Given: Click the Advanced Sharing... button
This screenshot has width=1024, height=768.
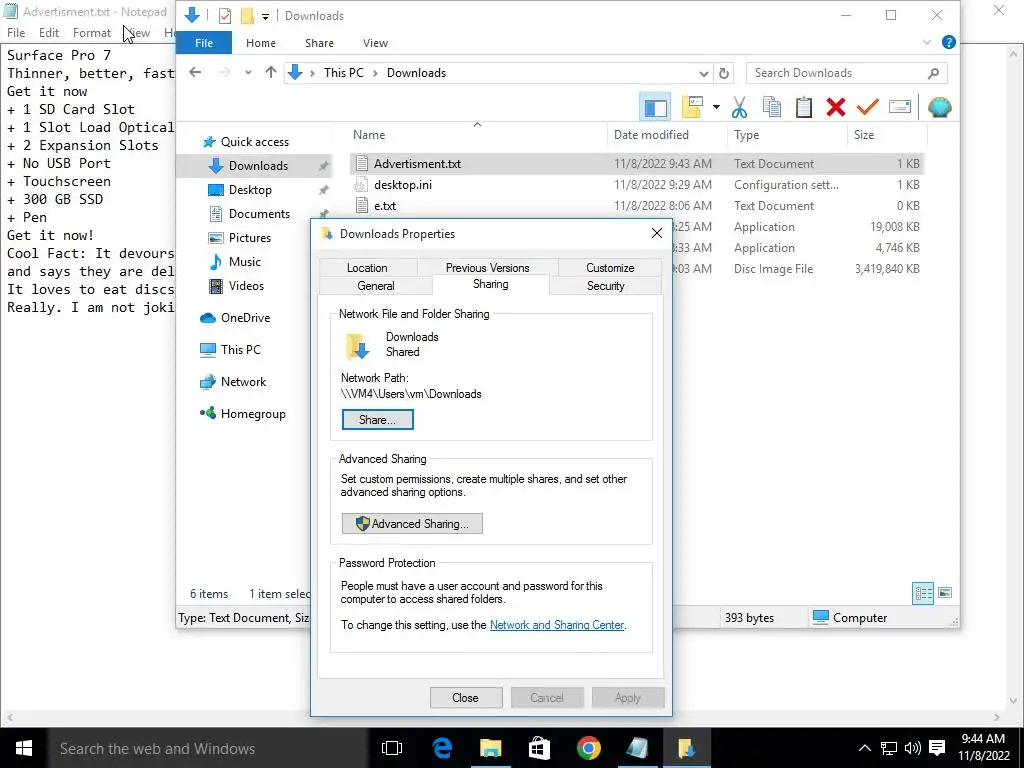Looking at the screenshot, I should pyautogui.click(x=412, y=524).
